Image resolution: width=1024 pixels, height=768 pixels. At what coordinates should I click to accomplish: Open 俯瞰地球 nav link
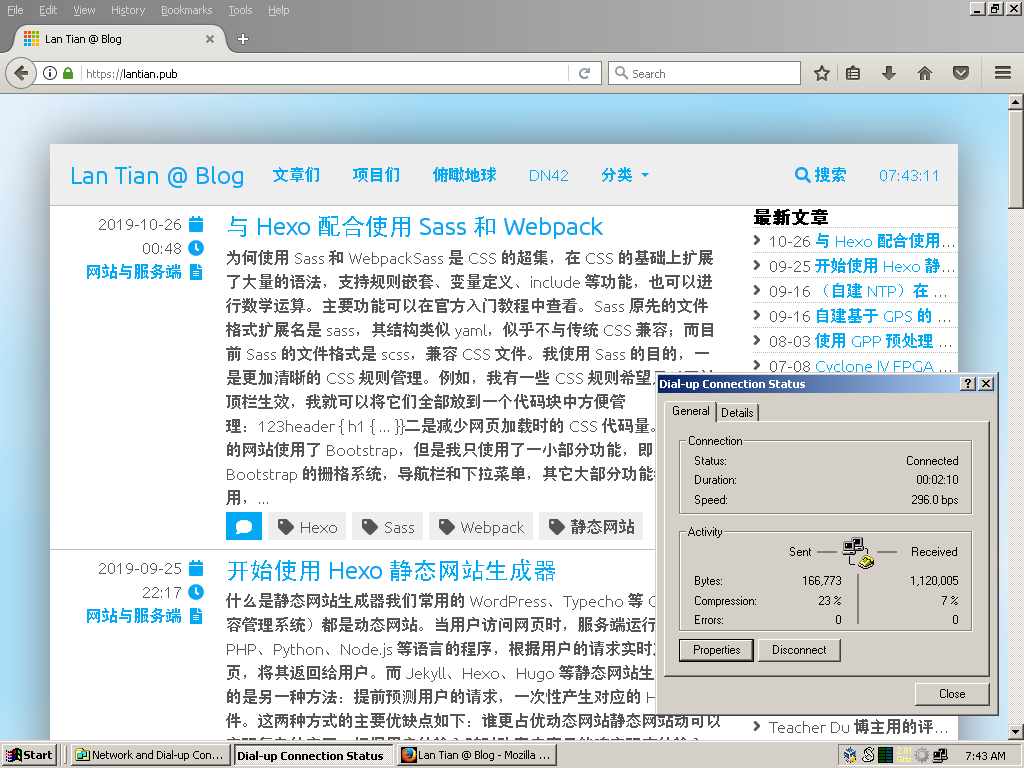point(464,175)
